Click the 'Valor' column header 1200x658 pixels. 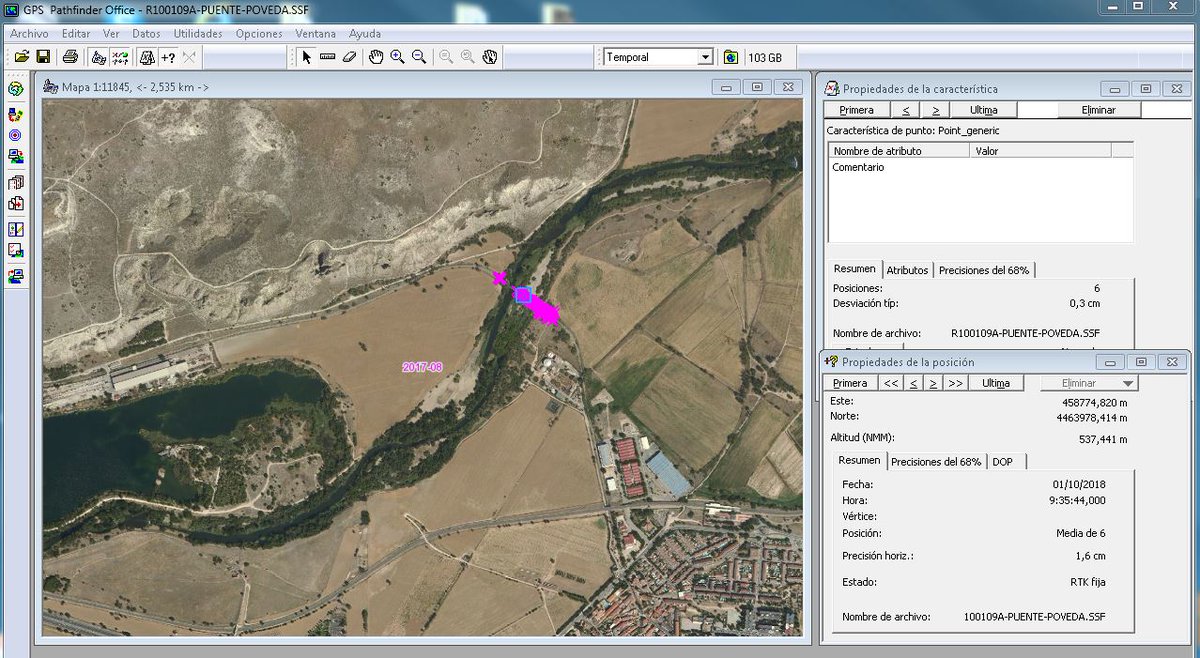(1041, 151)
